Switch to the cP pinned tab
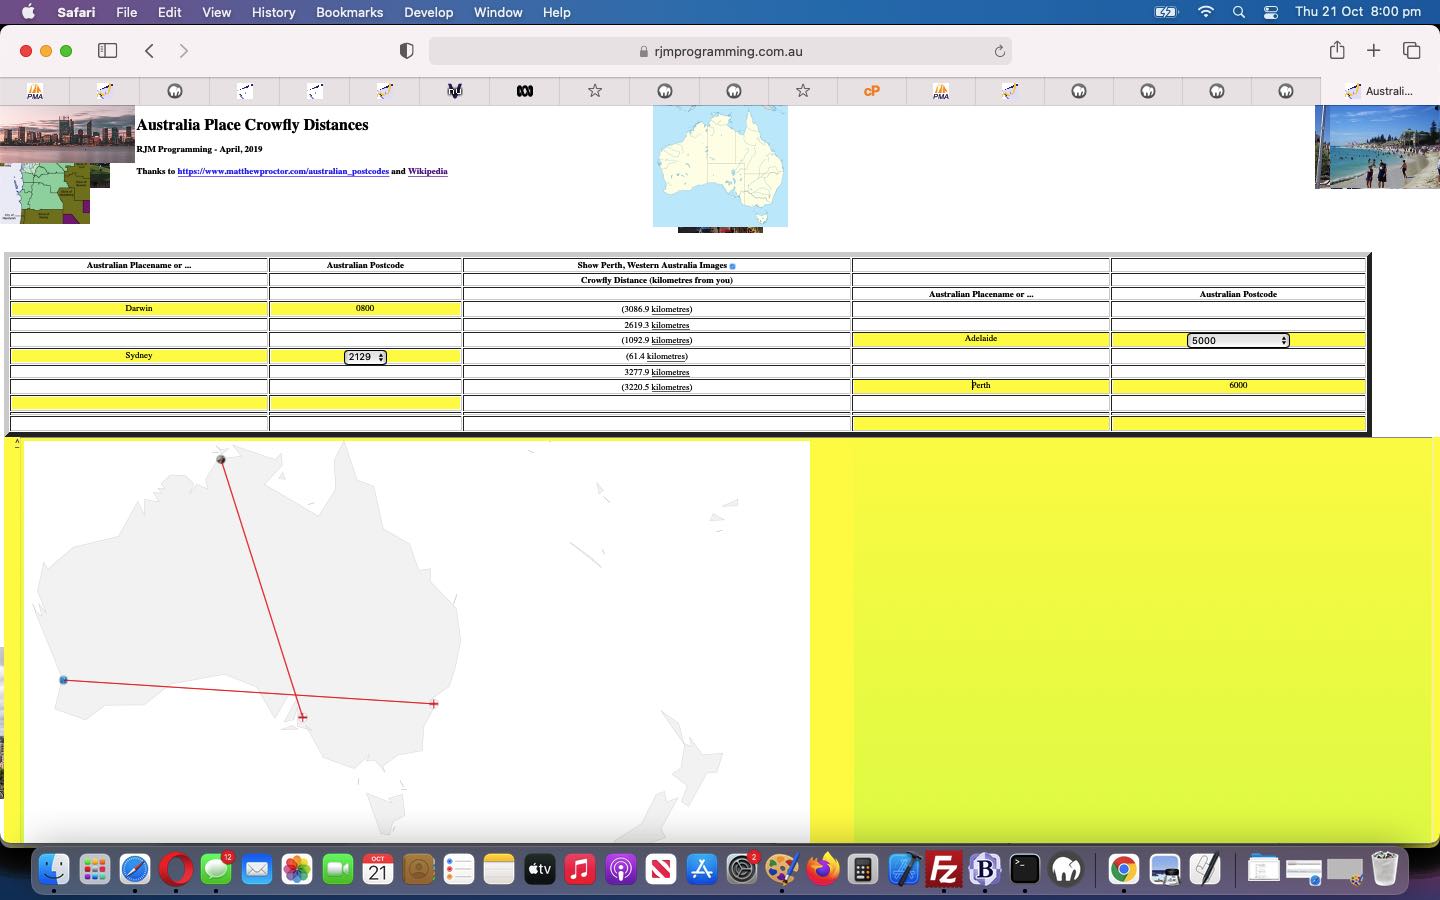This screenshot has height=900, width=1440. click(871, 91)
